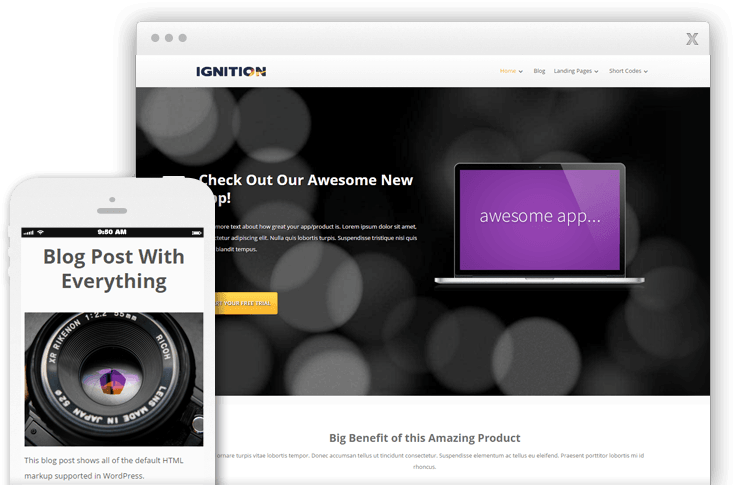Select the Home menu item
Viewport: 735px width, 485px height.
(508, 71)
